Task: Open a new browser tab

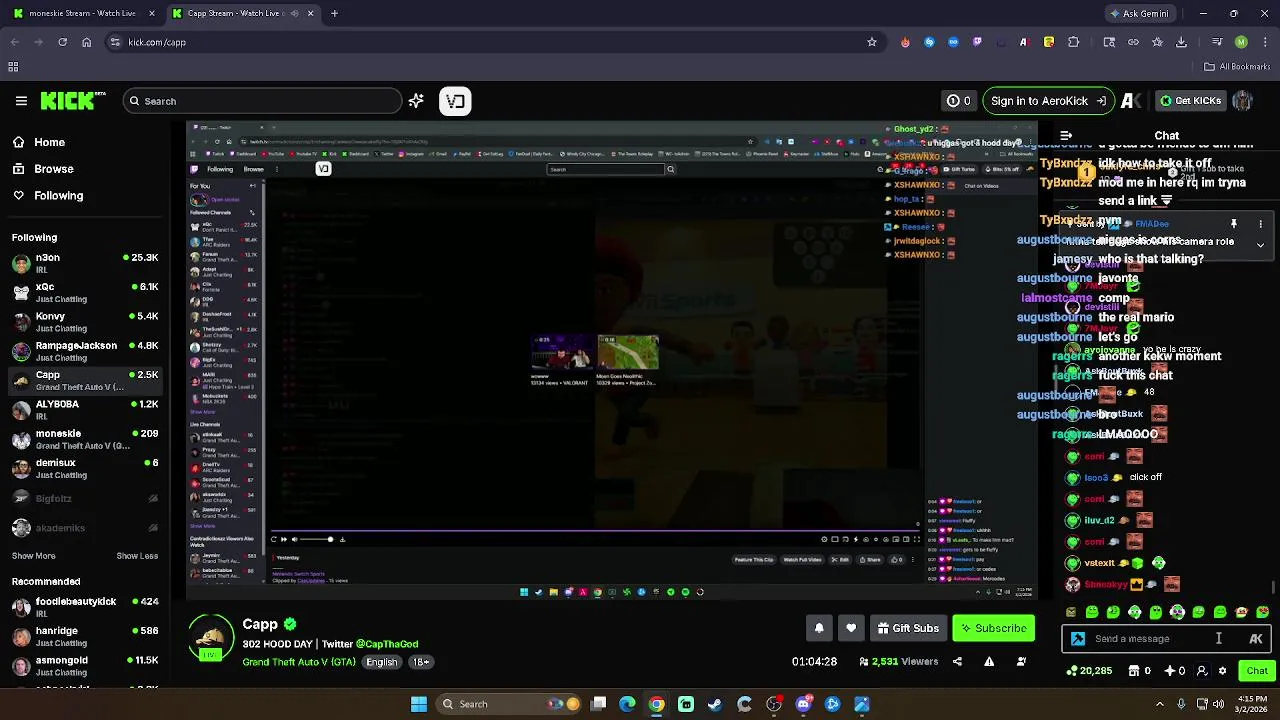Action: tap(334, 13)
